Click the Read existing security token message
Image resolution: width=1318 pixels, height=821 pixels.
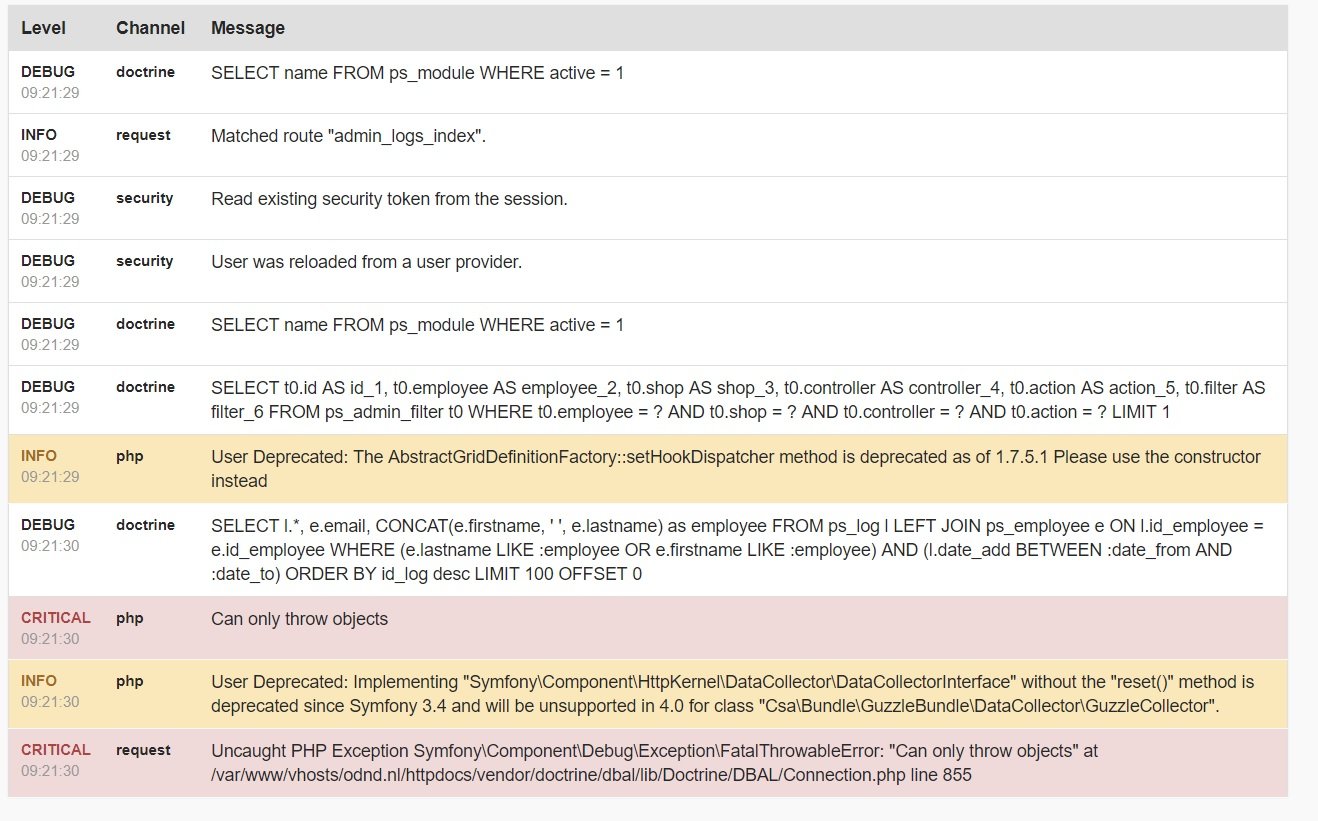pyautogui.click(x=389, y=199)
